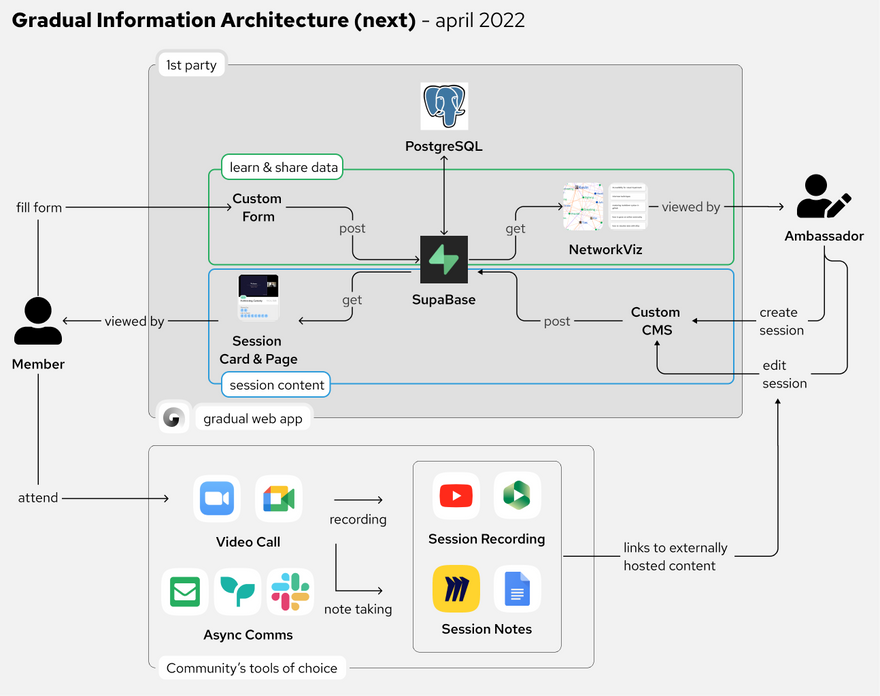This screenshot has height=696, width=880.
Task: Click the '1st party' label tag
Action: [x=191, y=65]
